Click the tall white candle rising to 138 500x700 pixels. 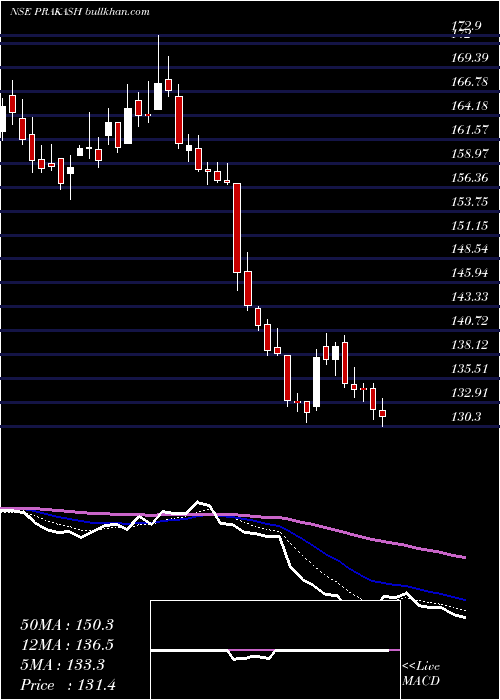click(317, 382)
